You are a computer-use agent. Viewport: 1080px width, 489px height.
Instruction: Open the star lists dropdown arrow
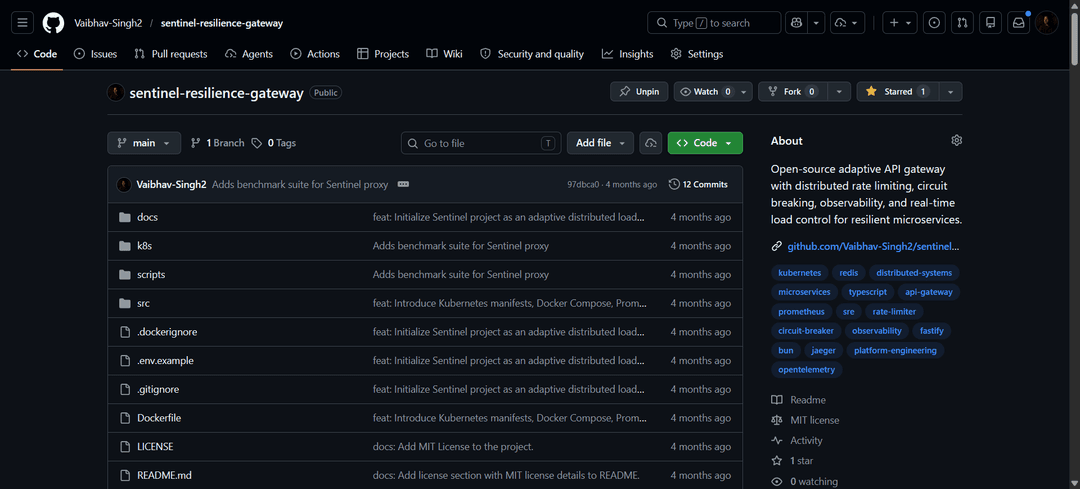pos(950,92)
